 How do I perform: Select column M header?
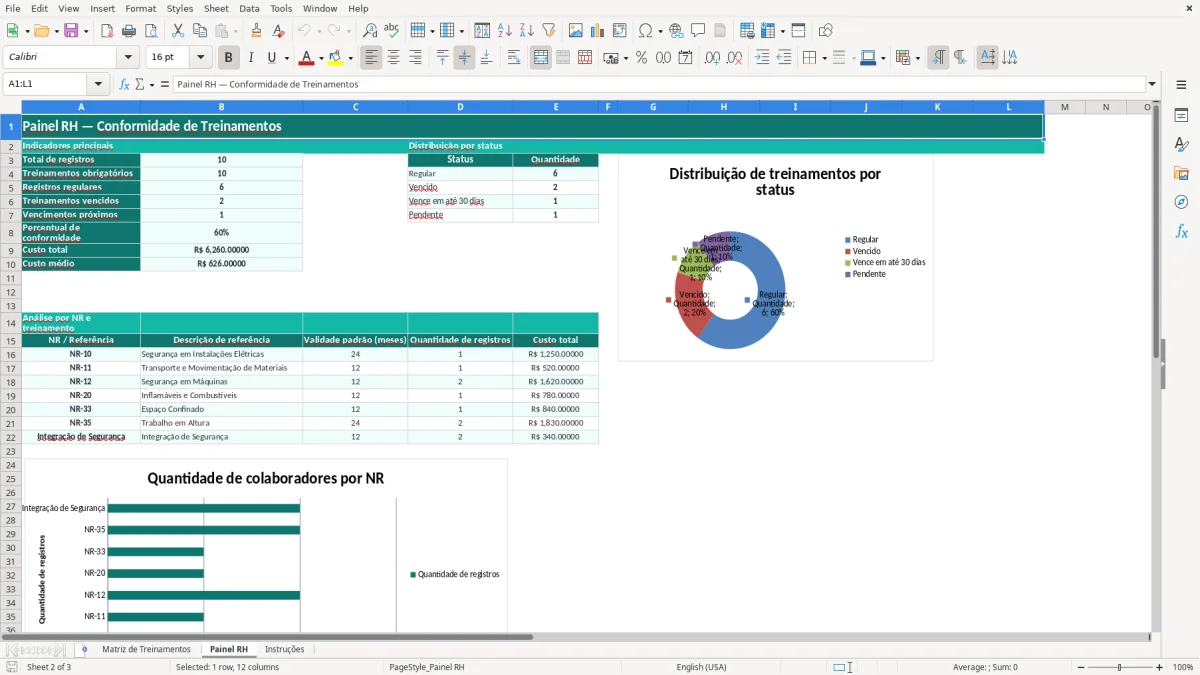1065,107
